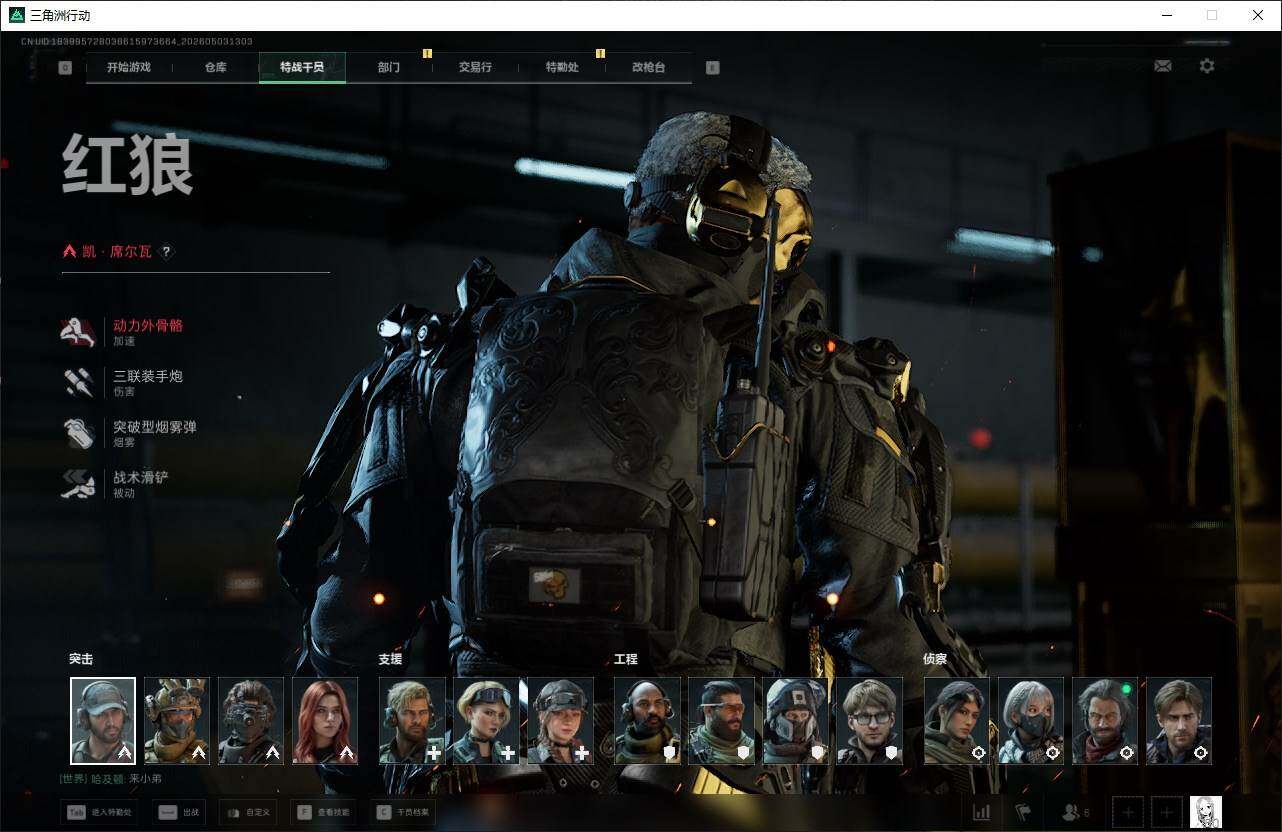The width and height of the screenshot is (1282, 832).
Task: Click the 工程 class label
Action: tap(626, 659)
